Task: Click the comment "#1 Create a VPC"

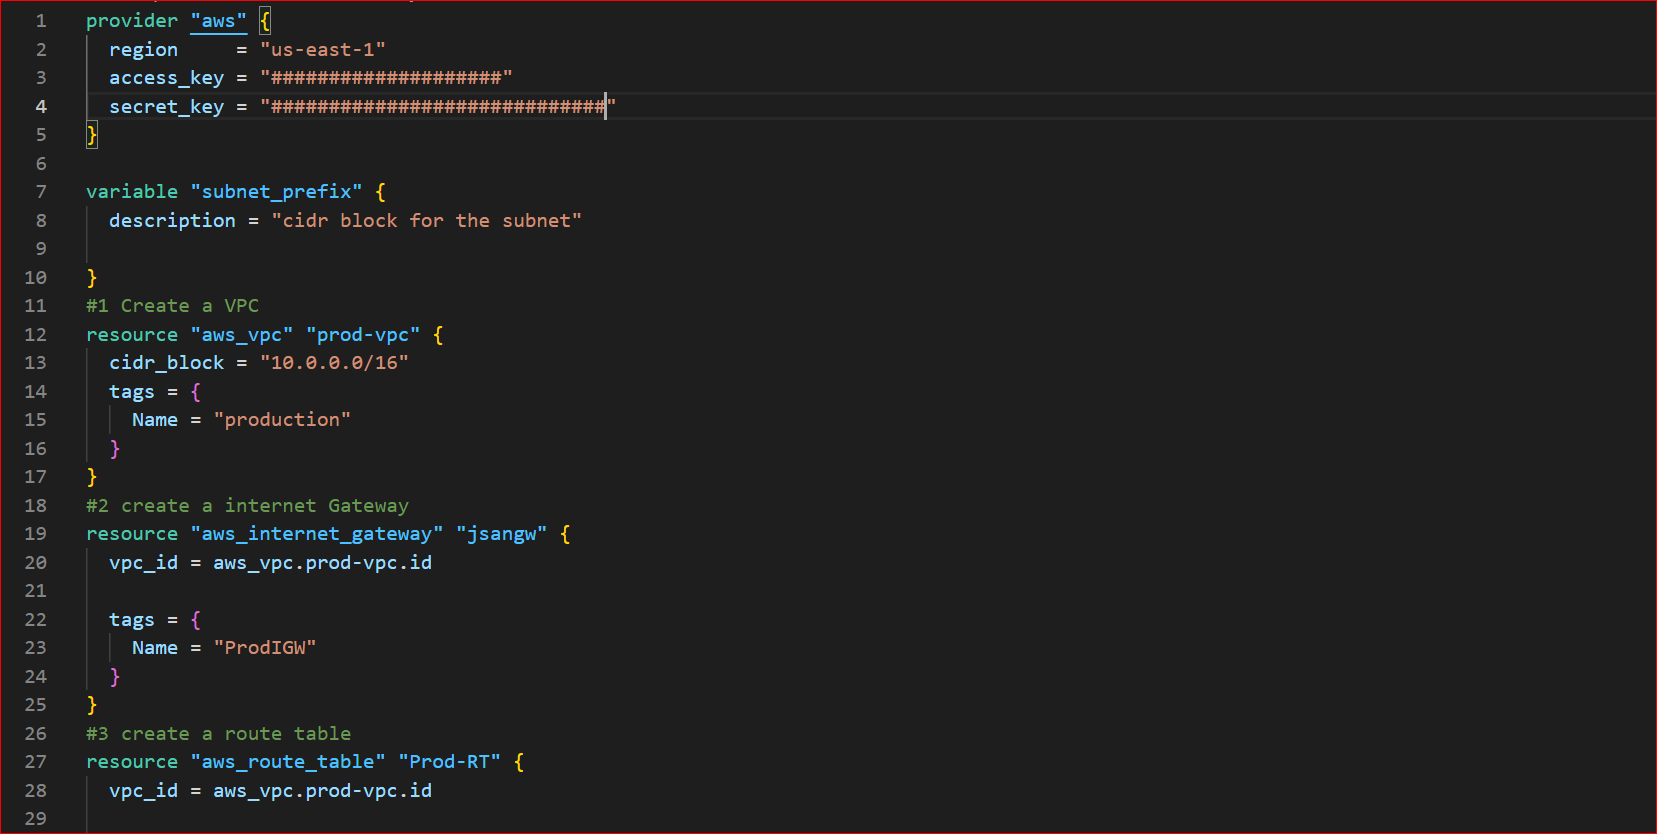Action: click(173, 306)
